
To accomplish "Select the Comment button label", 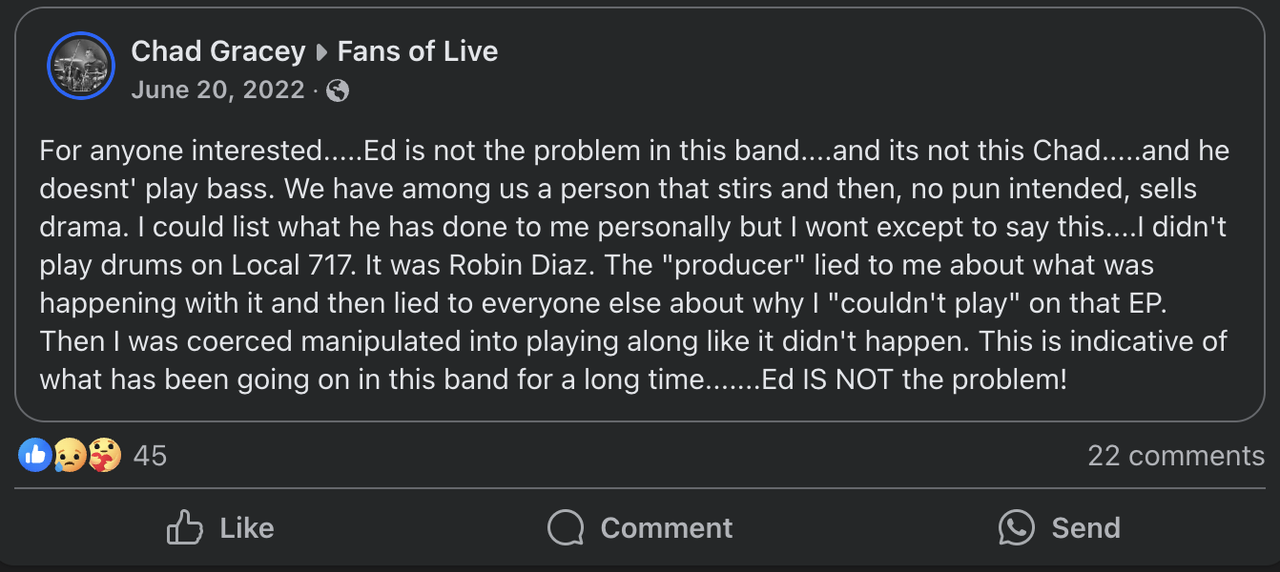I will tap(666, 528).
